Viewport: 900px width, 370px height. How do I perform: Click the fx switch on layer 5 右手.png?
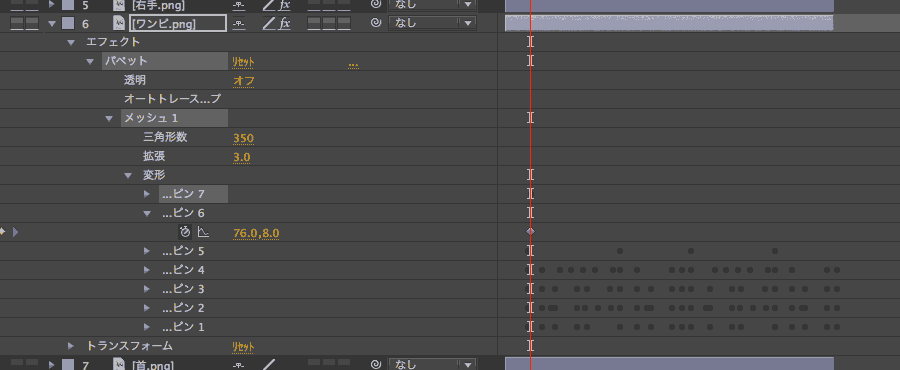point(284,5)
